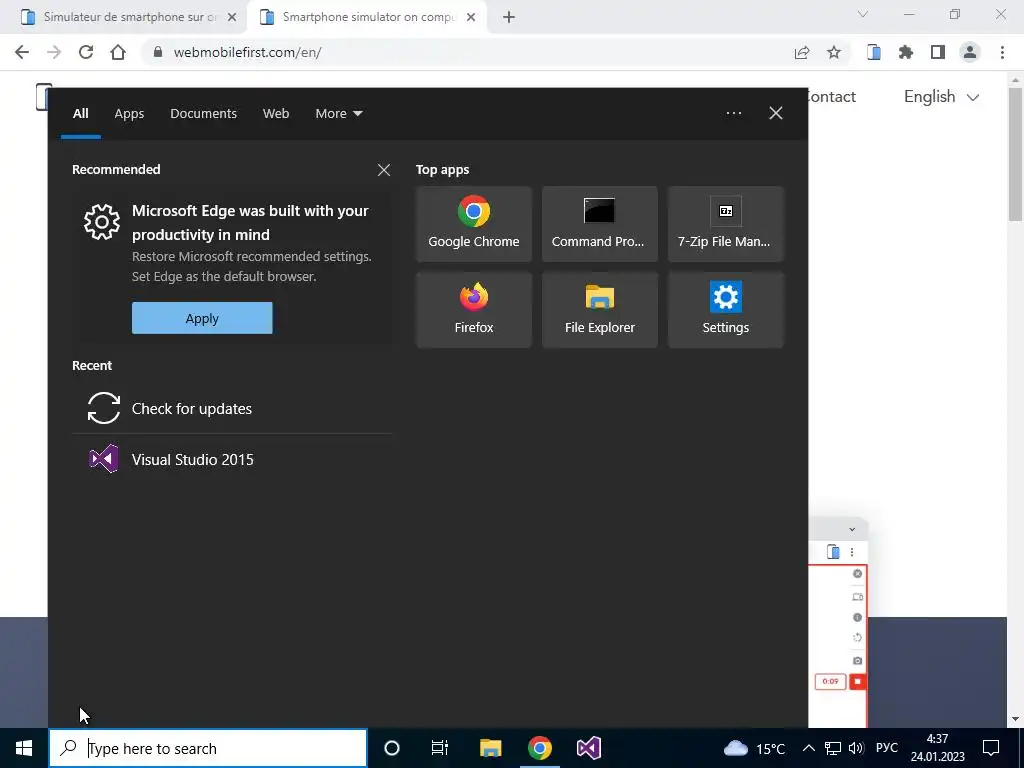Click the Apply button for Edge settings

(202, 318)
